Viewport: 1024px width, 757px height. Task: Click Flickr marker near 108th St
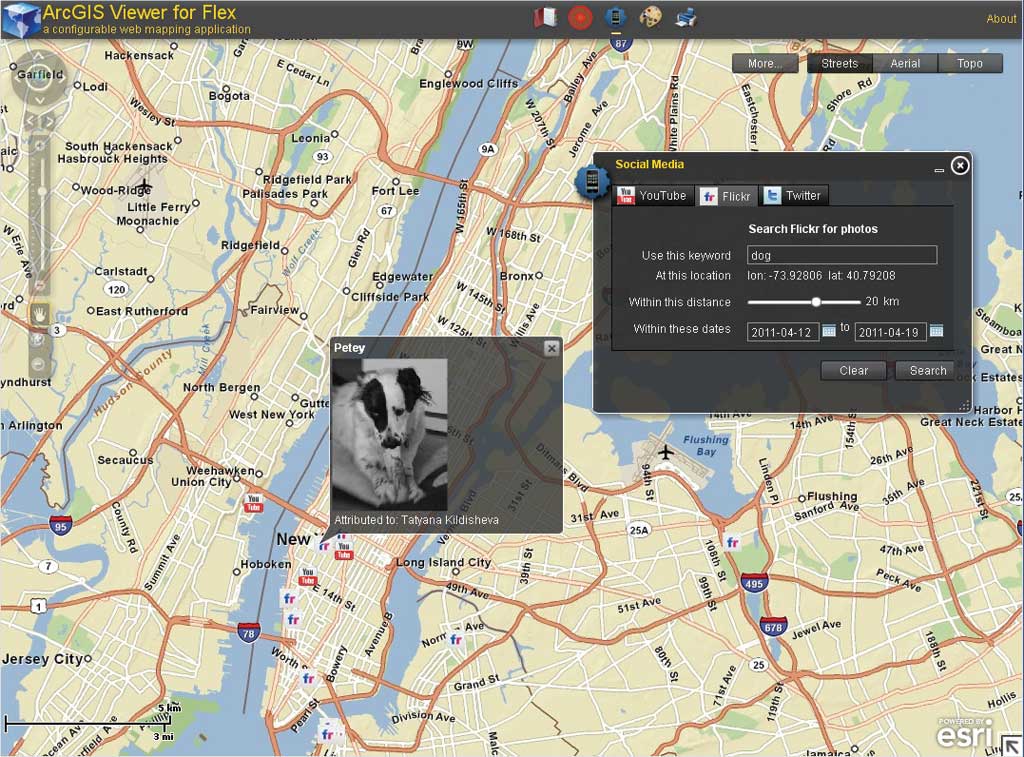pyautogui.click(x=733, y=542)
